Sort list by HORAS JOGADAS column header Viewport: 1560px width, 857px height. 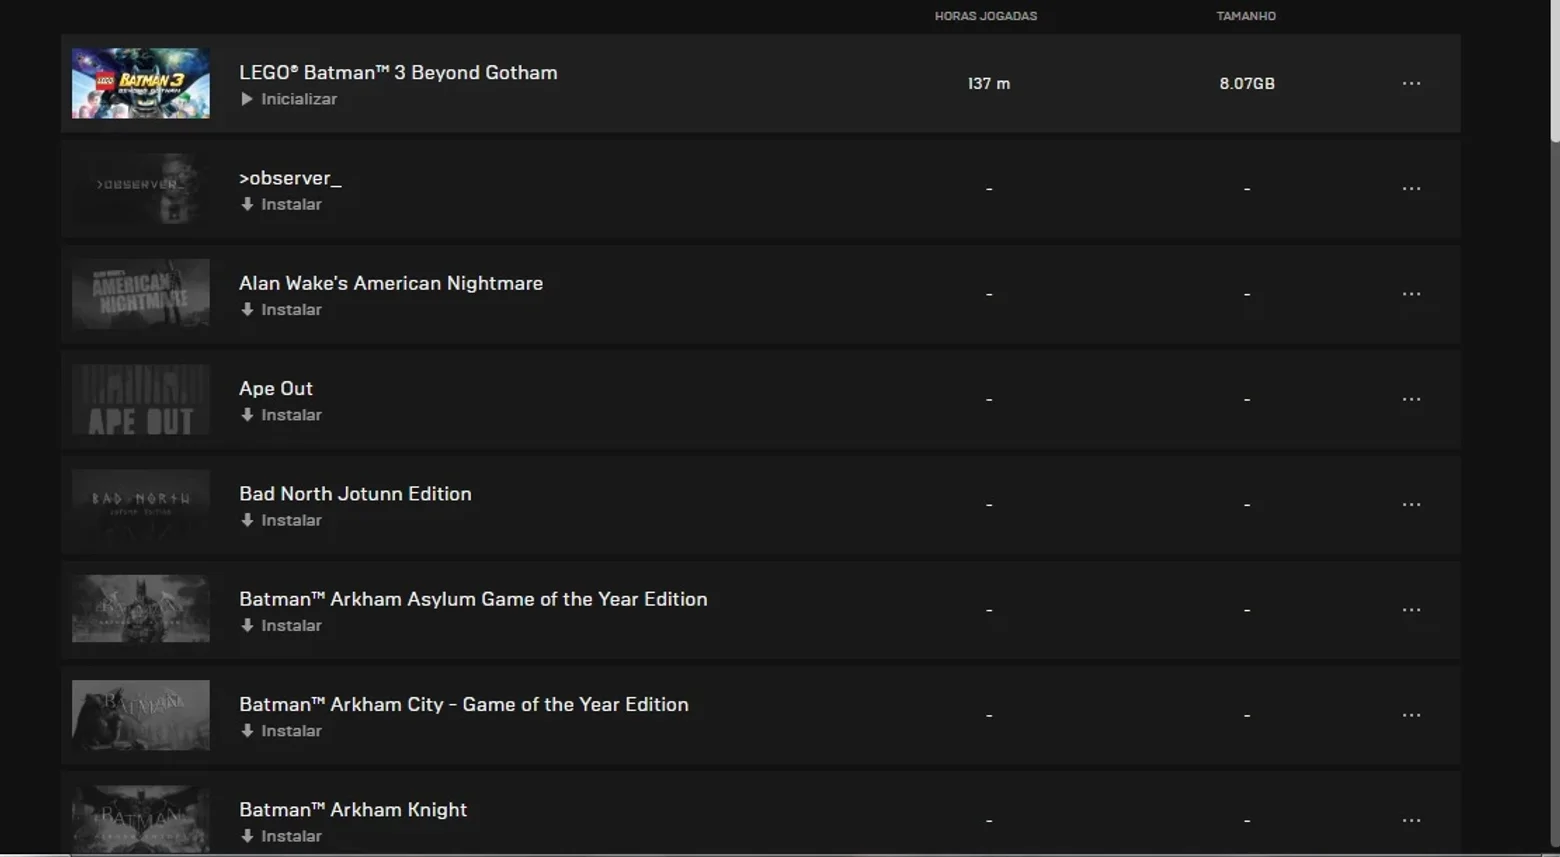(x=986, y=16)
